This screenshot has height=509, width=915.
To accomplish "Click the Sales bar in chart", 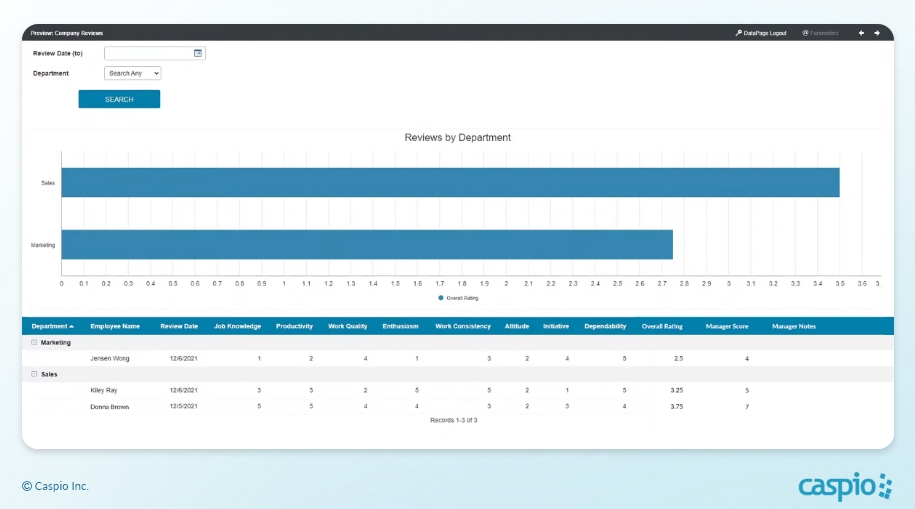I will [450, 183].
